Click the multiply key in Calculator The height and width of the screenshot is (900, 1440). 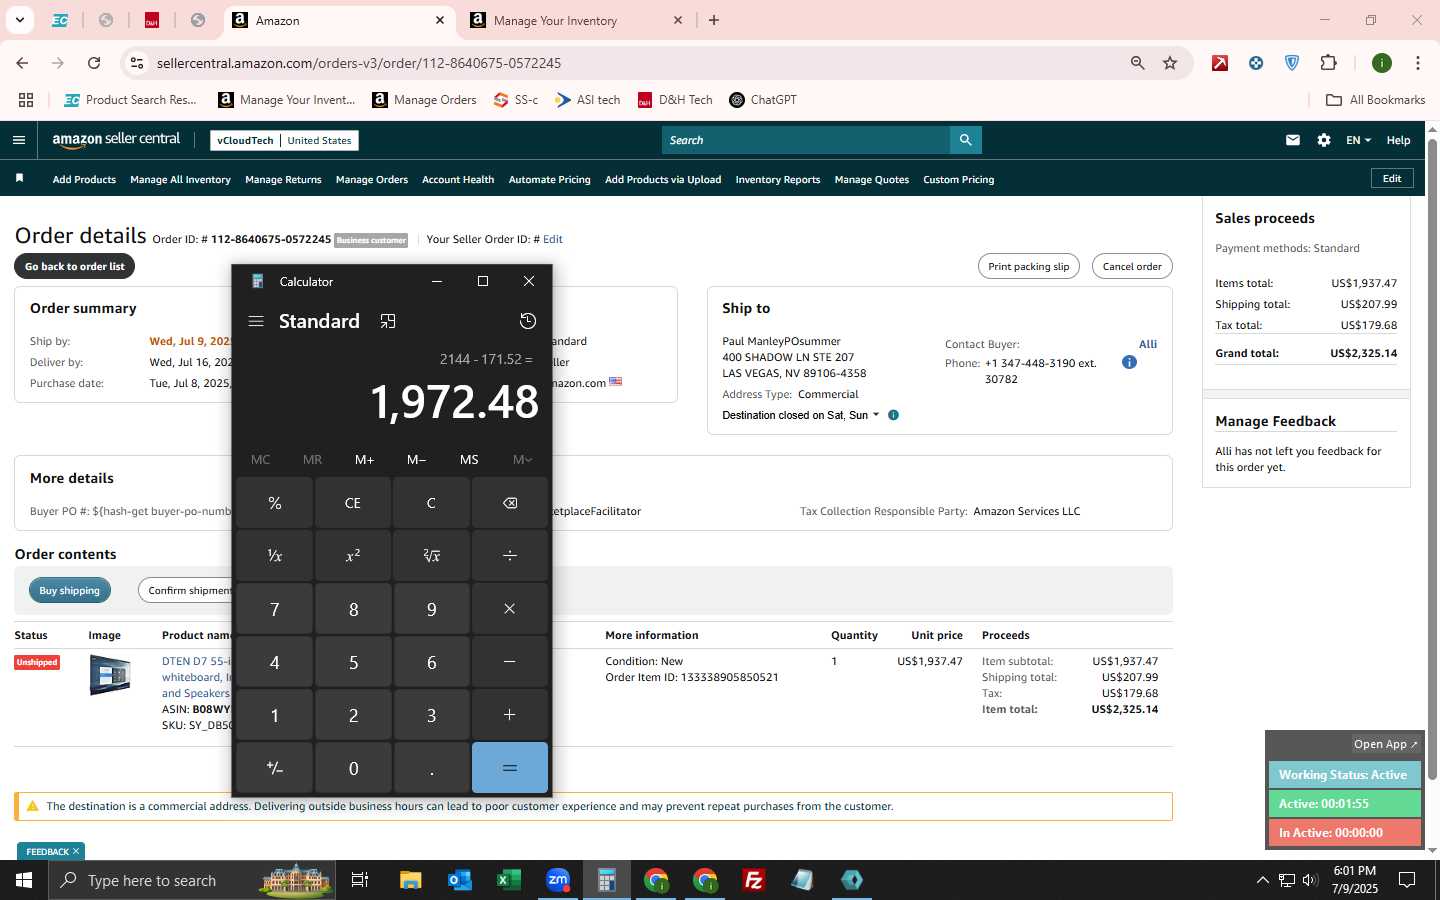(x=510, y=609)
